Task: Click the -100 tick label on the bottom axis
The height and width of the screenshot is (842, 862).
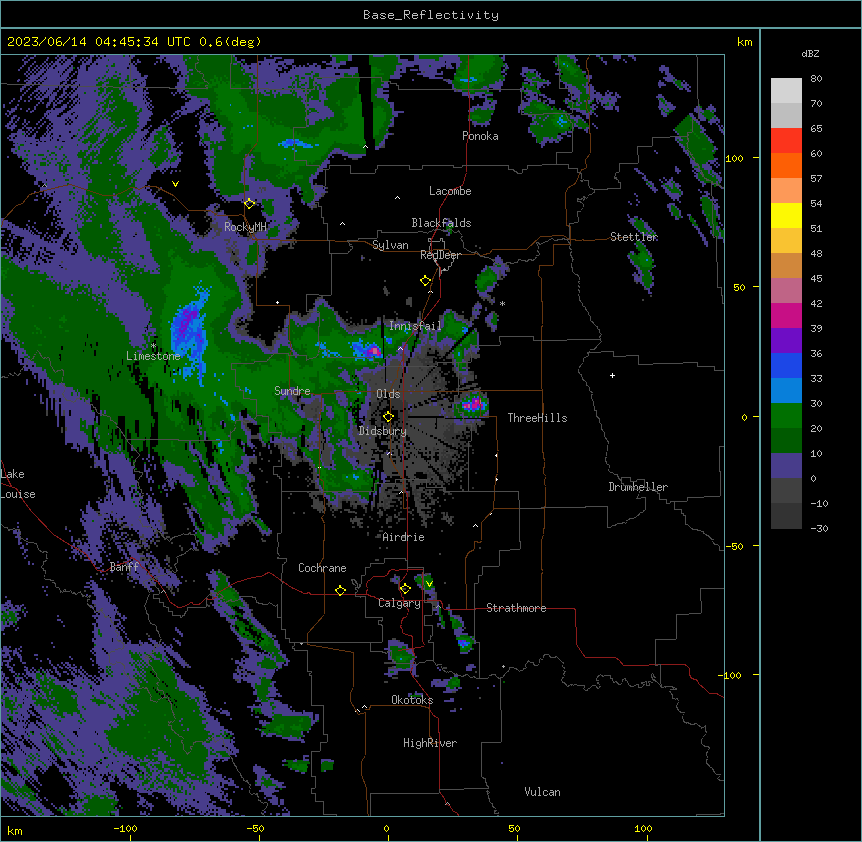Action: click(x=126, y=828)
